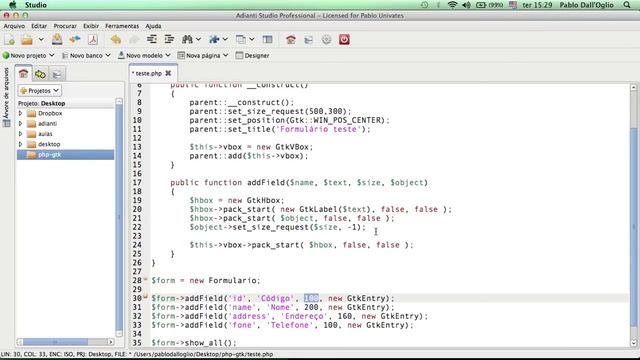Click the second indent lines icon

point(169,40)
